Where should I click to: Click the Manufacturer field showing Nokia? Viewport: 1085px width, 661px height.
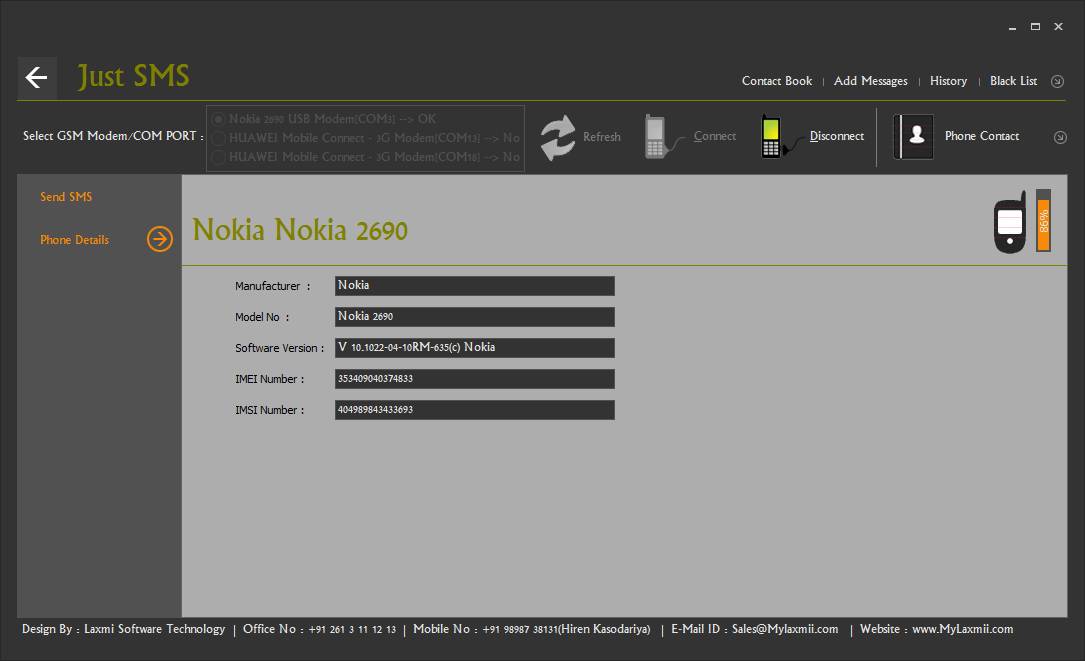pyautogui.click(x=475, y=286)
